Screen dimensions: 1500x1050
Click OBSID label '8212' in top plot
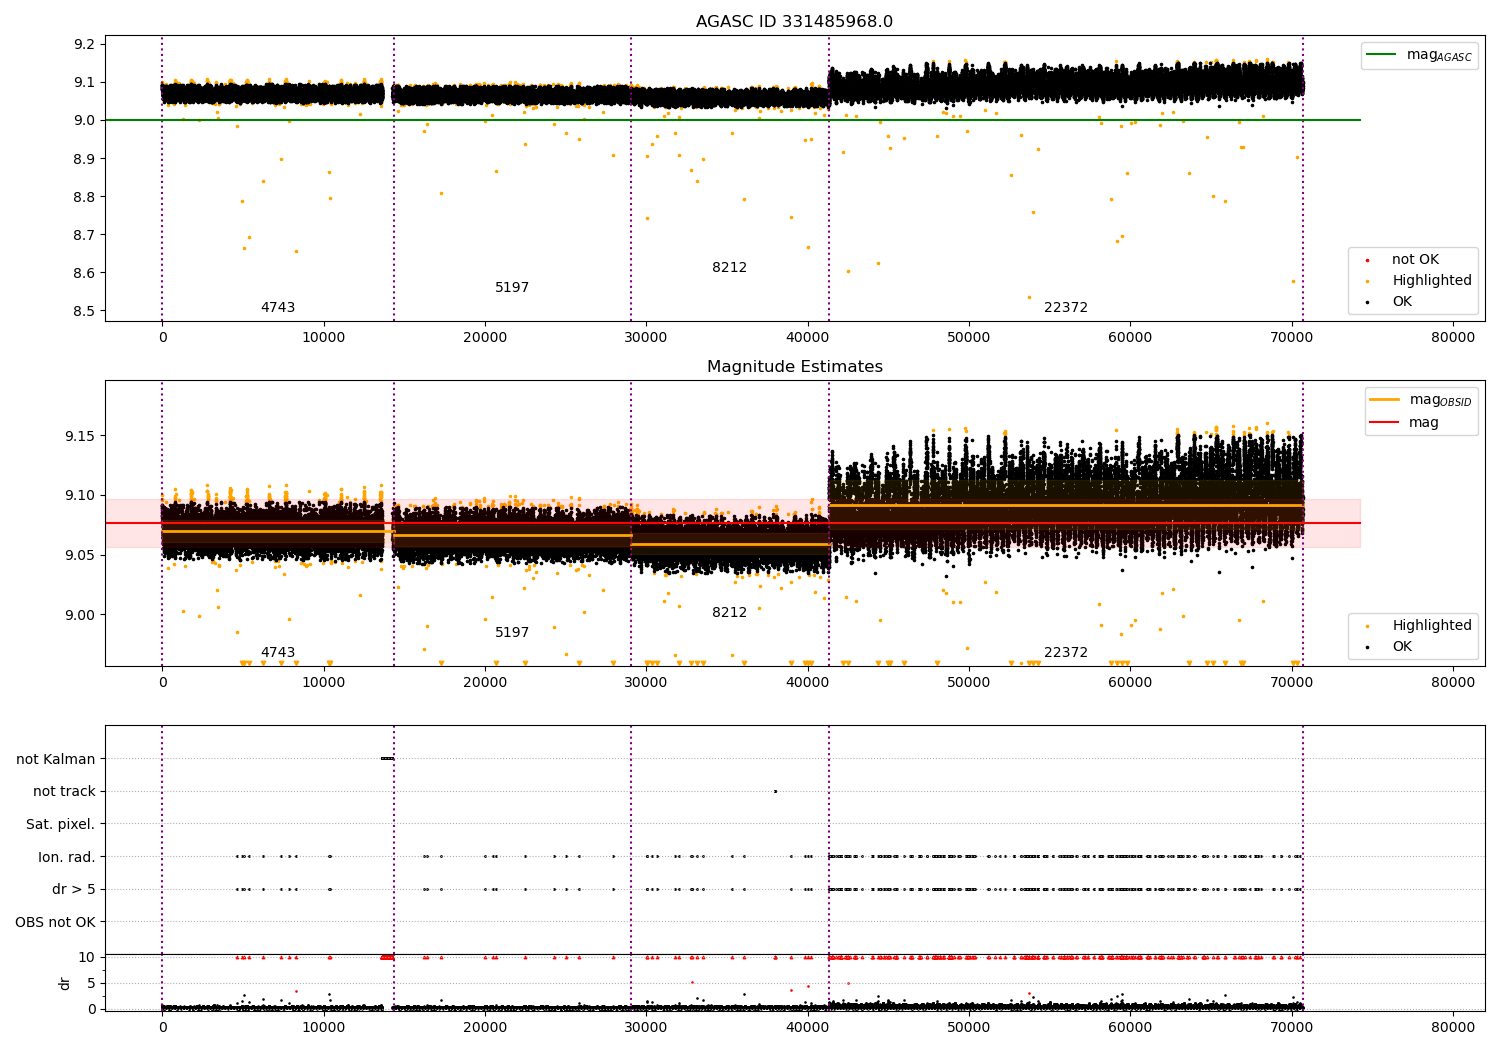(x=729, y=268)
